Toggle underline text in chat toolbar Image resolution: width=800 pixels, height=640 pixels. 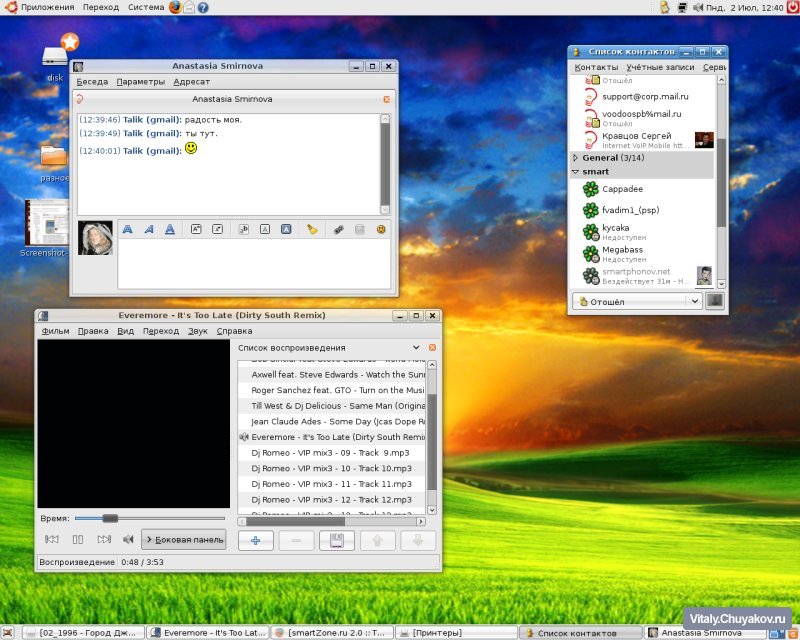click(x=170, y=230)
